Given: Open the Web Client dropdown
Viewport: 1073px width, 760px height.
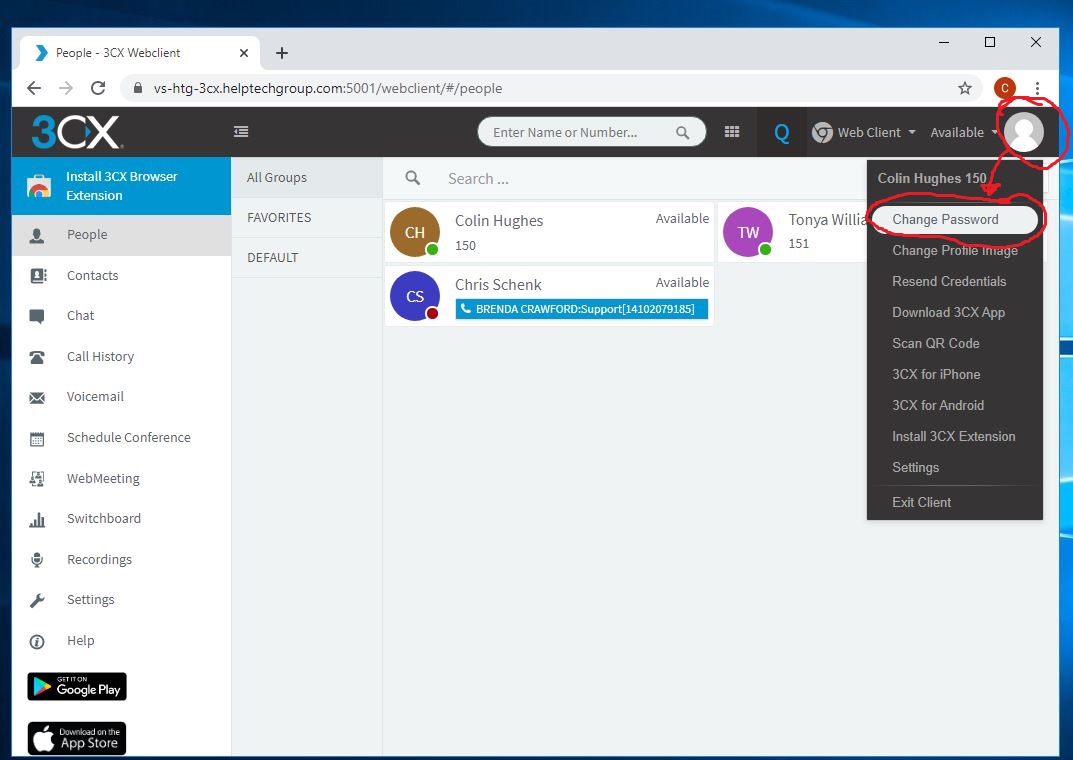Looking at the screenshot, I should click(x=864, y=132).
